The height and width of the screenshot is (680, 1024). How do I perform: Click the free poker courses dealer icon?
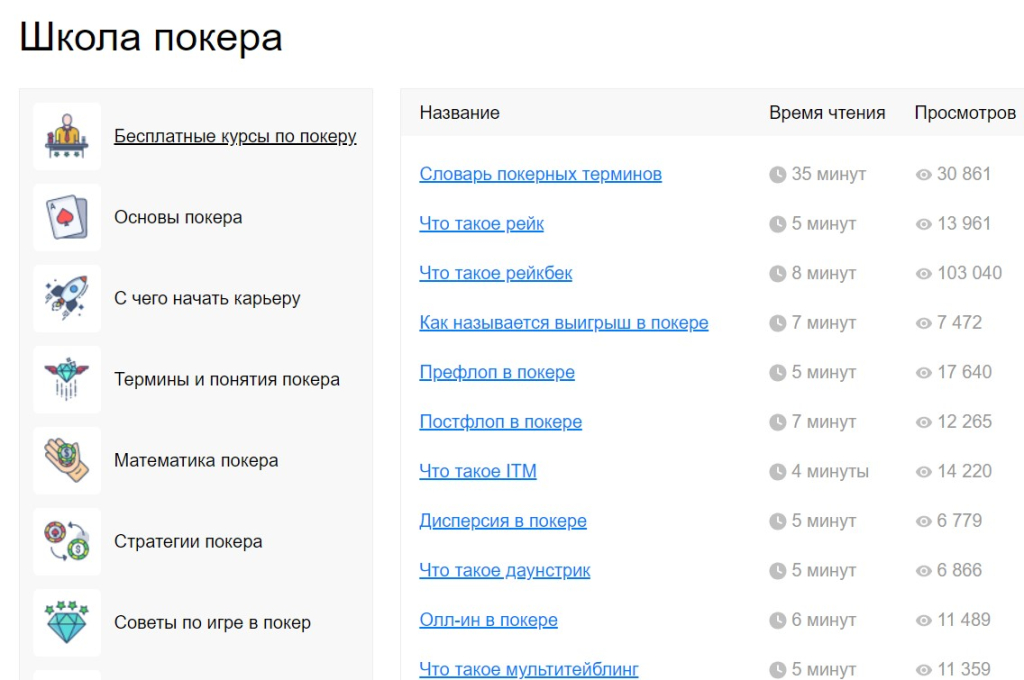tap(67, 136)
